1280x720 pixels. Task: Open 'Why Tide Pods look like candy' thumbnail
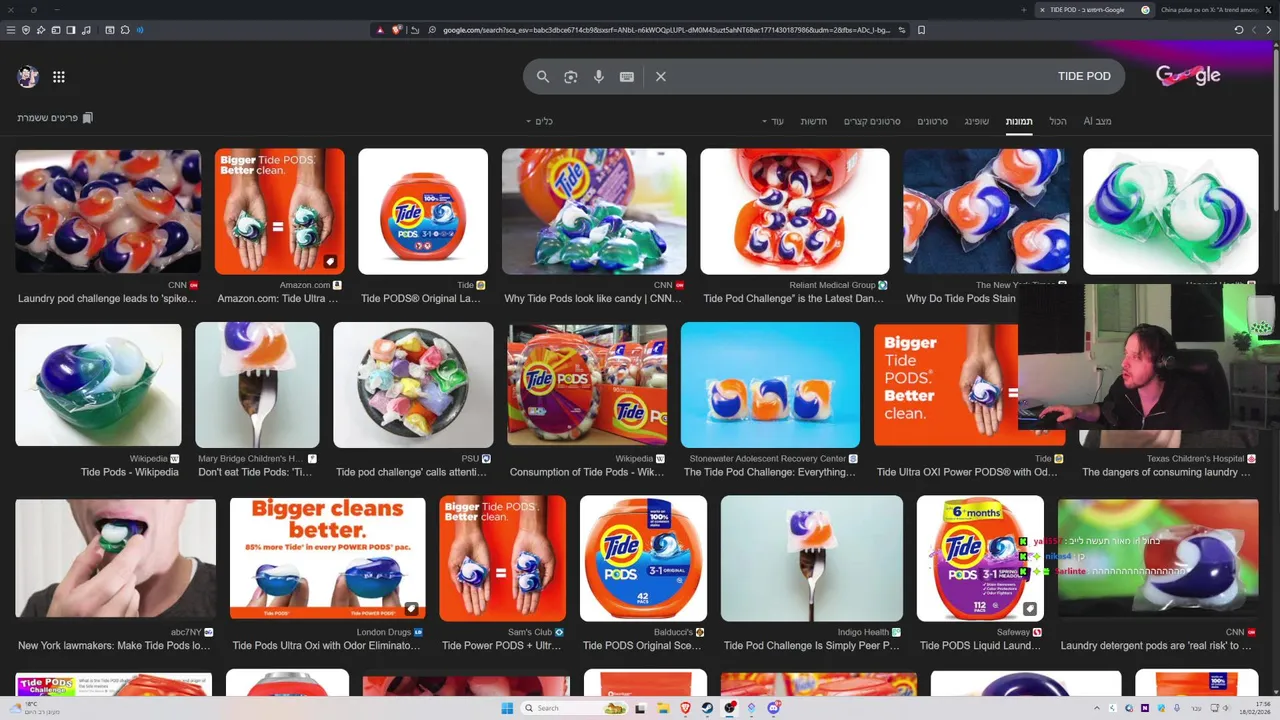(594, 211)
